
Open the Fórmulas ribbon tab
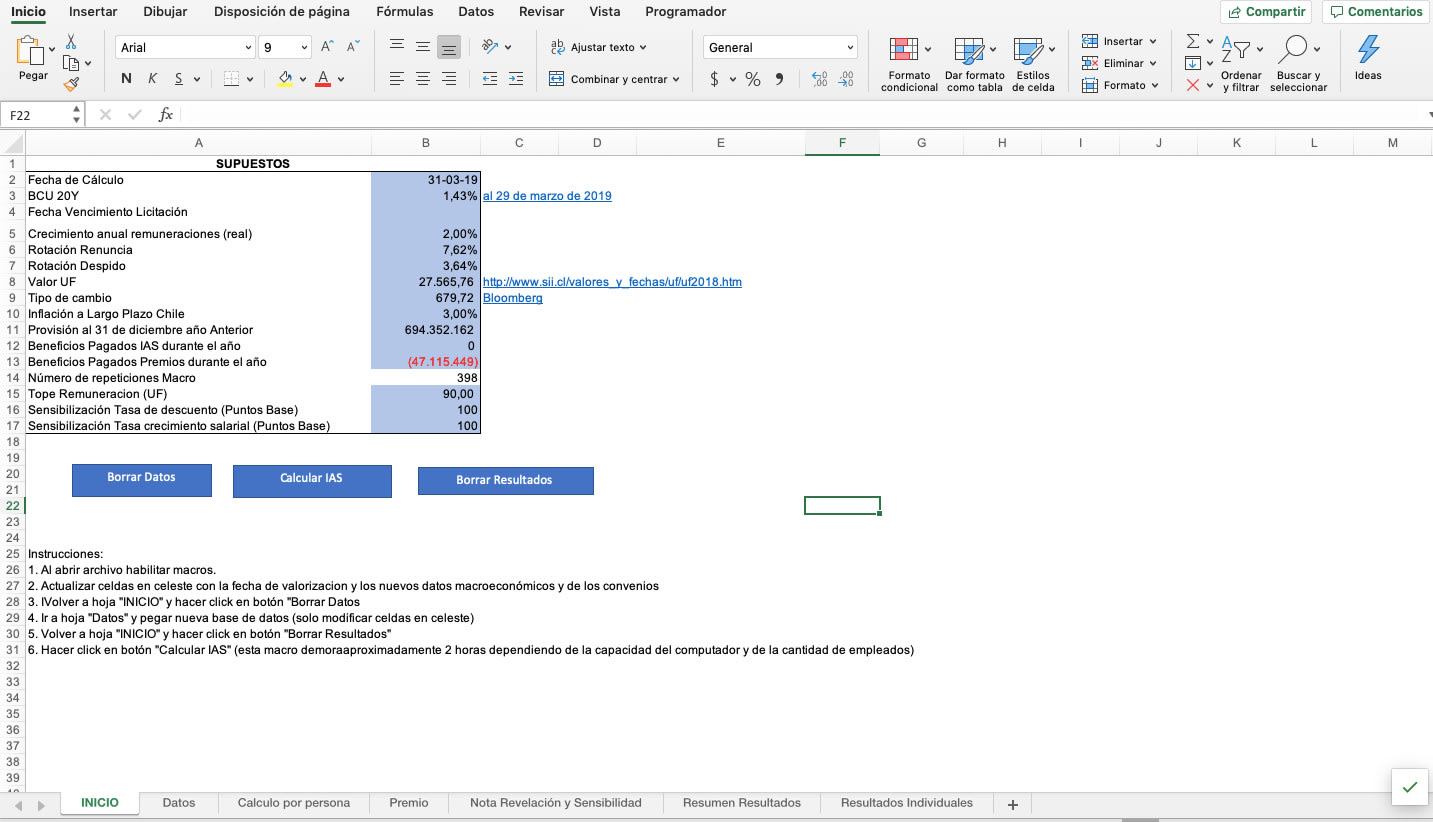[404, 12]
